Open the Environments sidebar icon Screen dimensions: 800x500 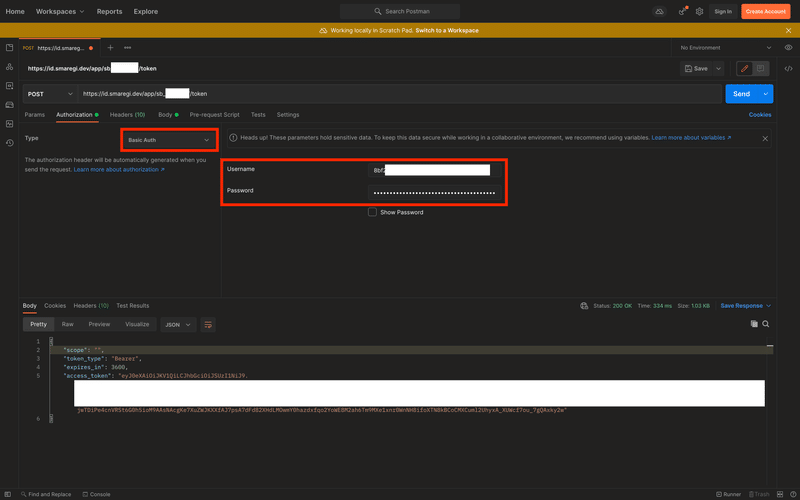tap(9, 86)
